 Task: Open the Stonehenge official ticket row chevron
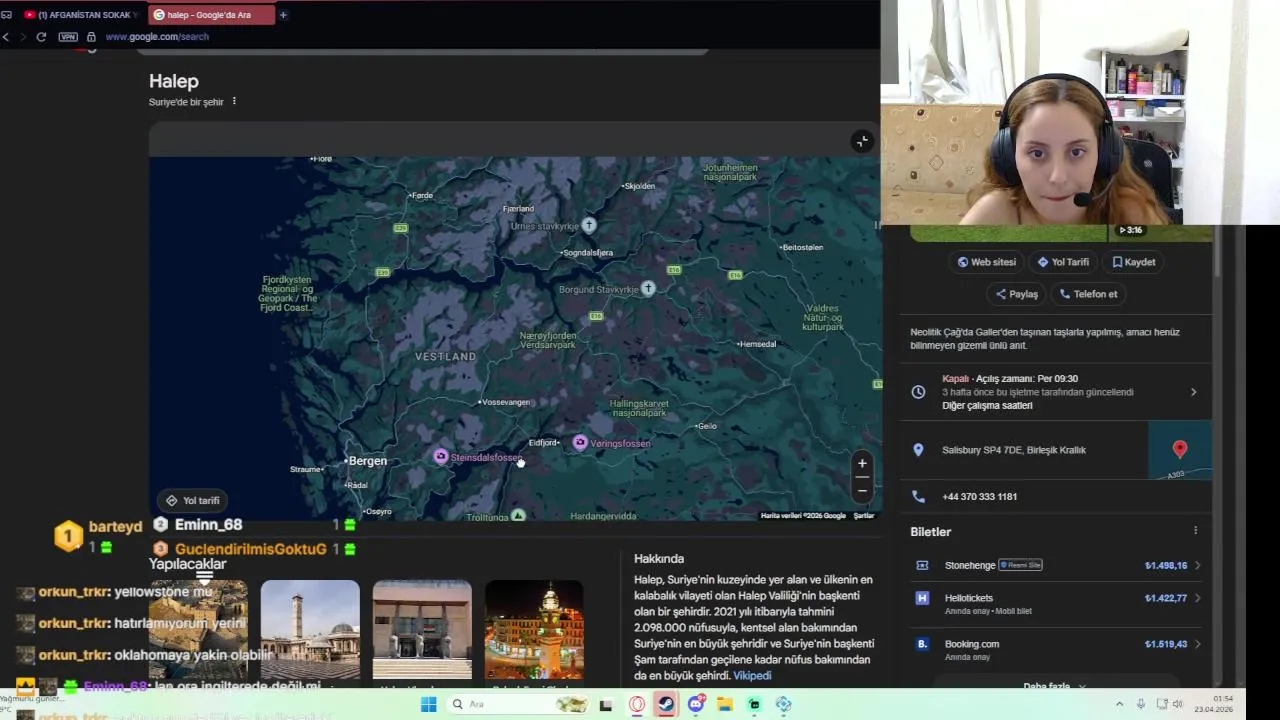pyautogui.click(x=1197, y=565)
